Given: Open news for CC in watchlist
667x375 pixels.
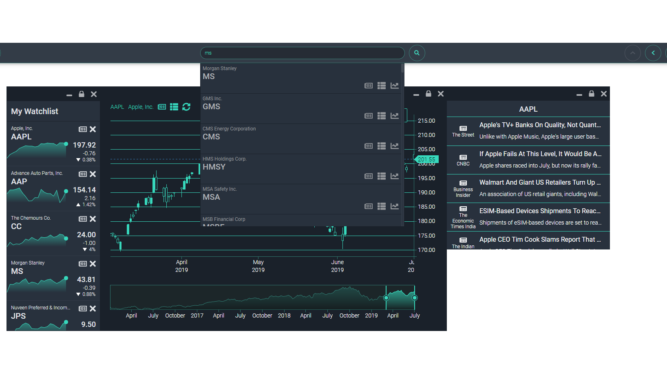Looking at the screenshot, I should pos(83,219).
